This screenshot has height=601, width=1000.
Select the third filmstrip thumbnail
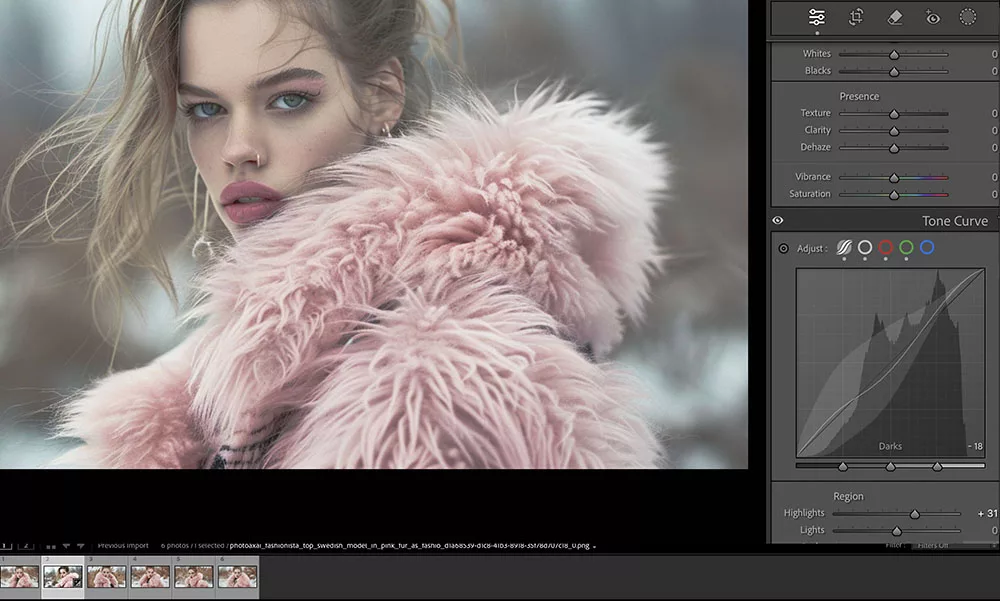click(x=106, y=577)
